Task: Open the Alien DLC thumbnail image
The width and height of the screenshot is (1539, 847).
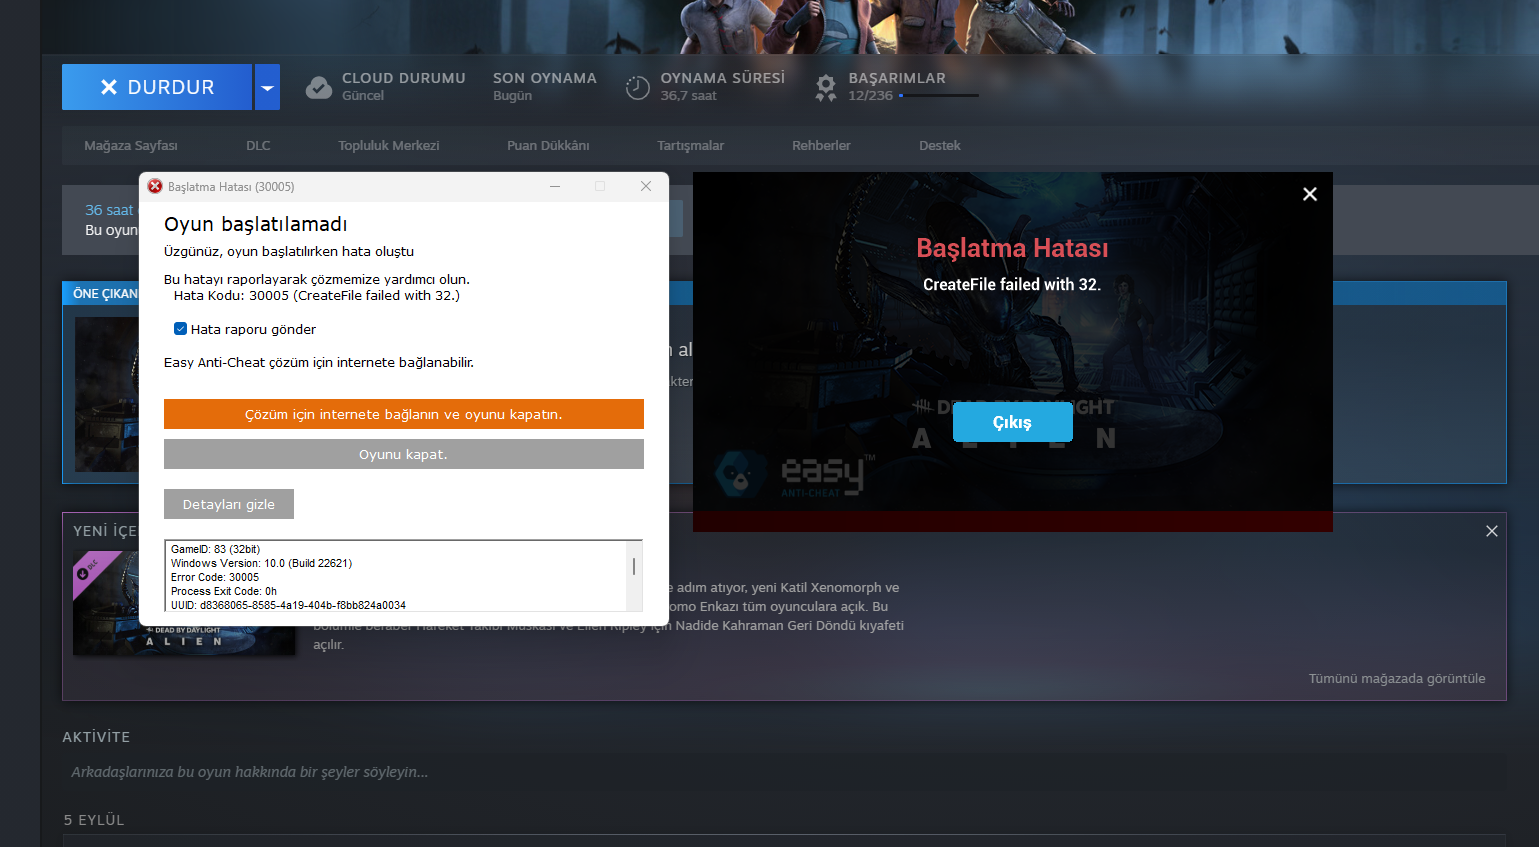Action: click(x=184, y=603)
